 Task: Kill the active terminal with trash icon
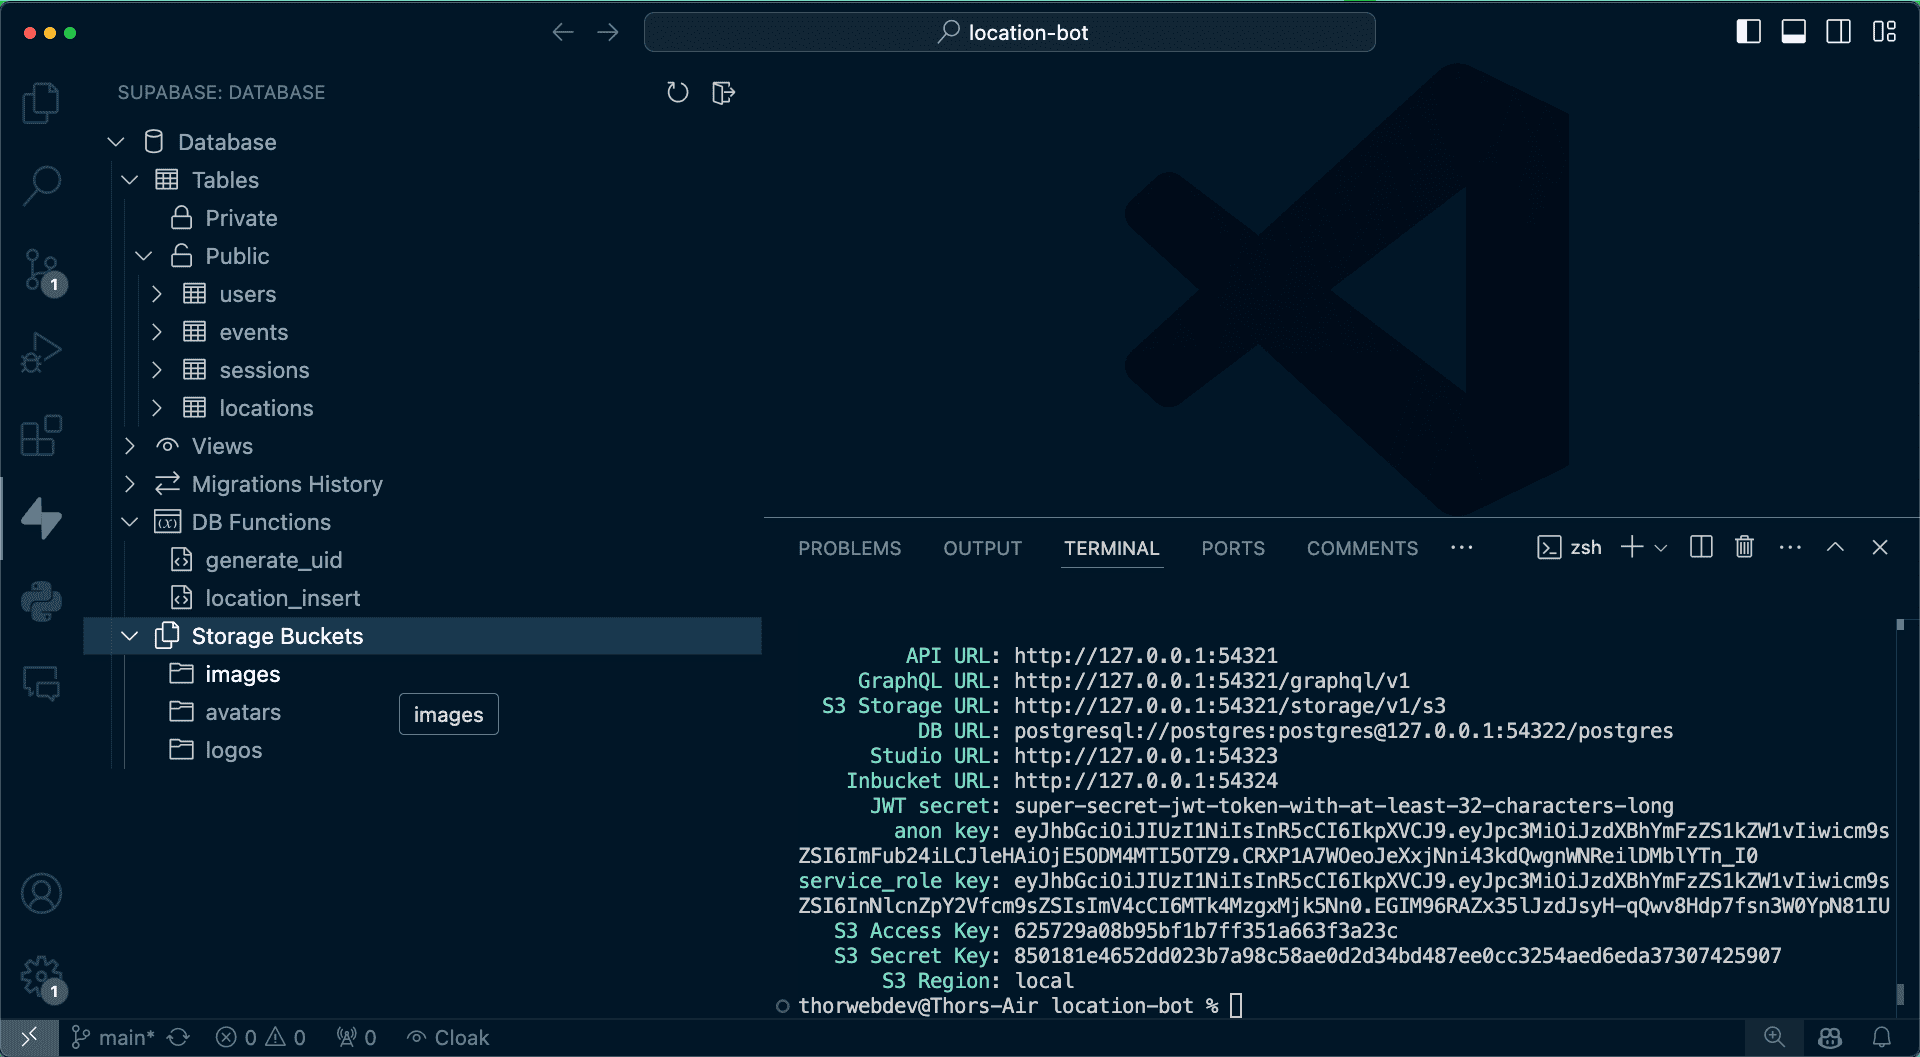[1744, 547]
